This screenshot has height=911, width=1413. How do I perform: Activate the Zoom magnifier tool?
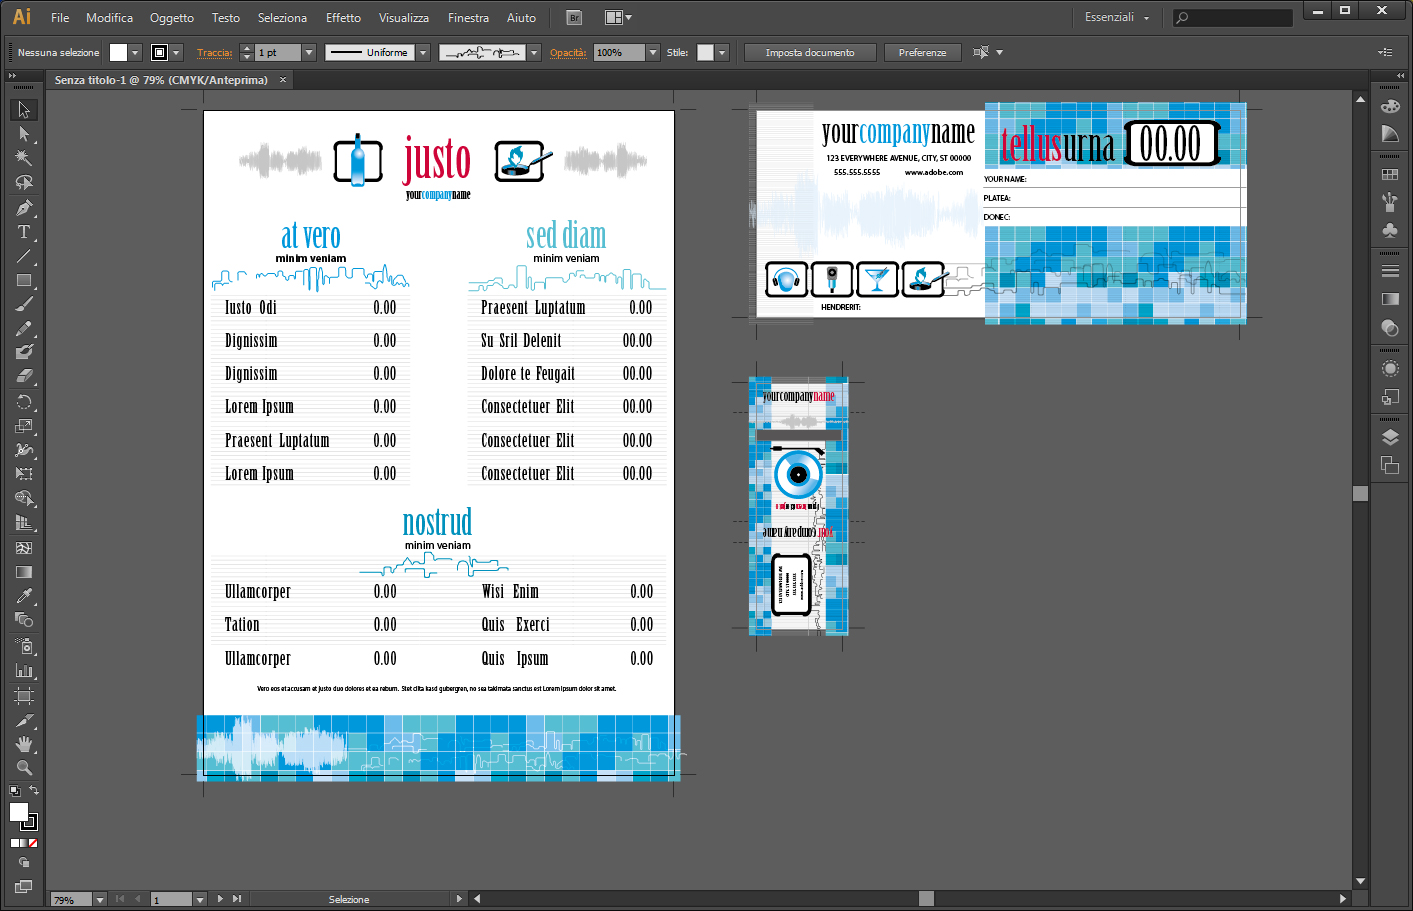[24, 768]
